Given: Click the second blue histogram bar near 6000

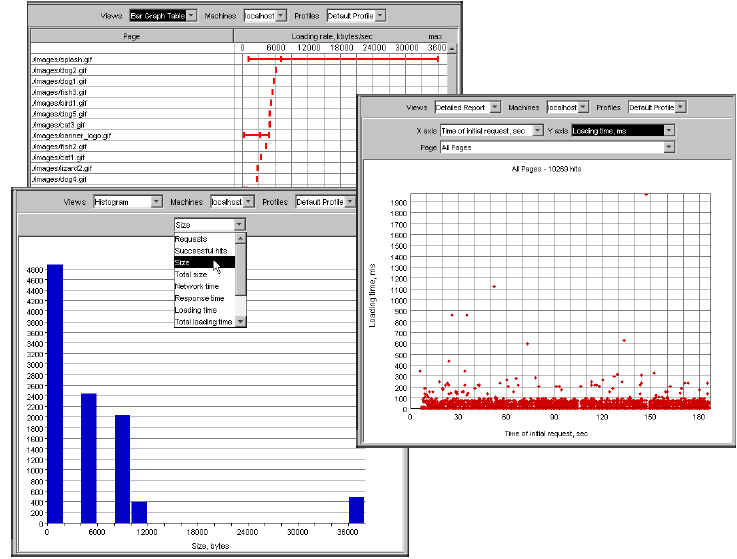Looking at the screenshot, I should coord(89,458).
